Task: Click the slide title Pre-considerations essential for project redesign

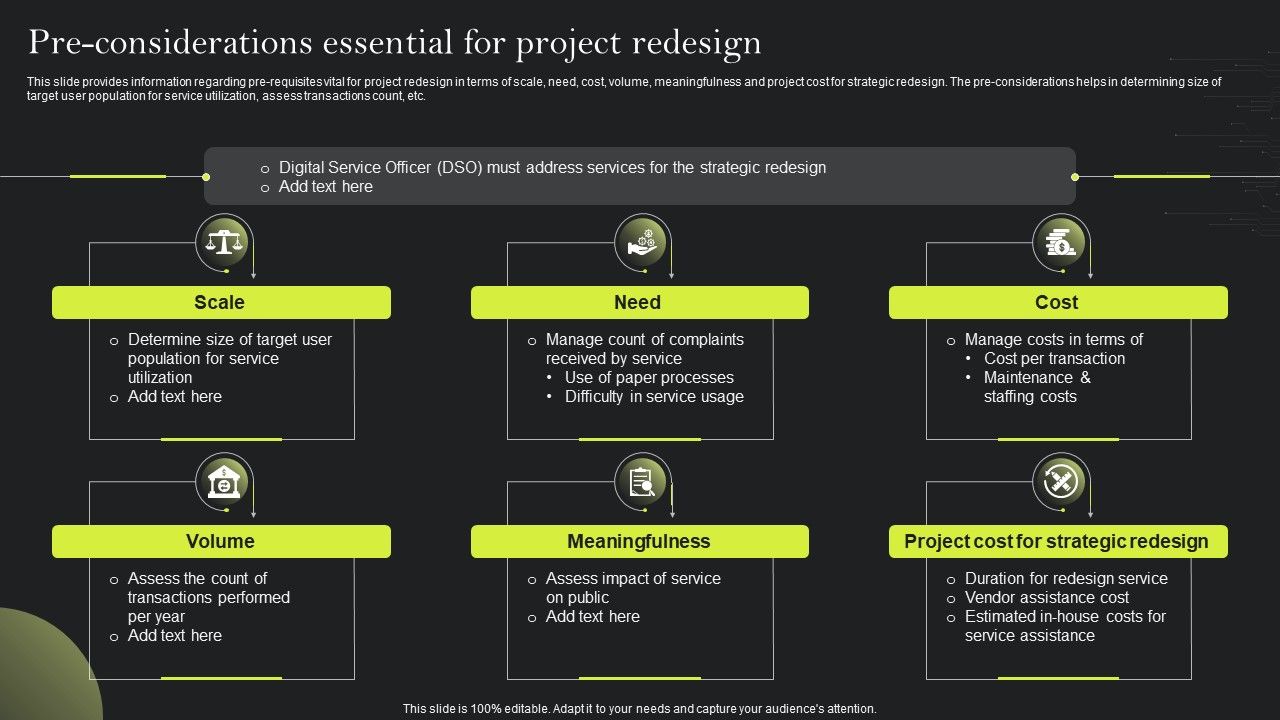Action: pos(394,43)
